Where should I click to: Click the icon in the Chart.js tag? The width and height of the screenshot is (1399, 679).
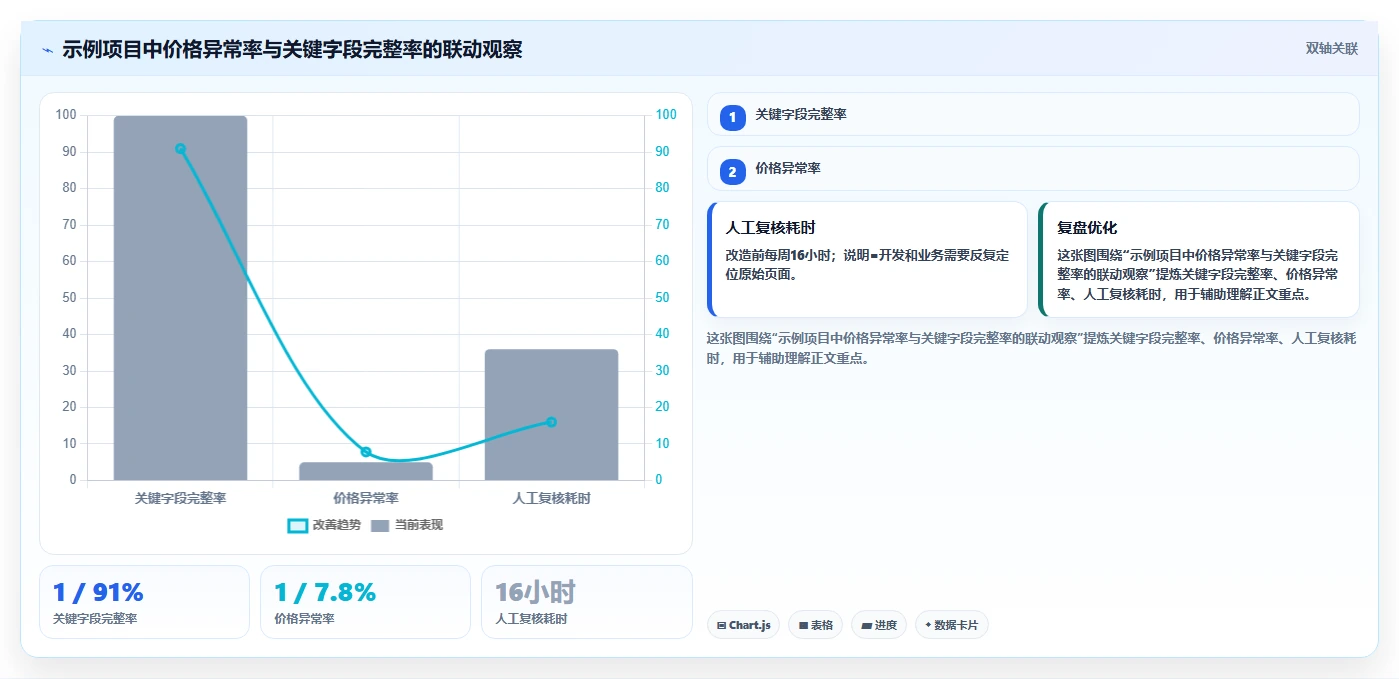point(721,626)
